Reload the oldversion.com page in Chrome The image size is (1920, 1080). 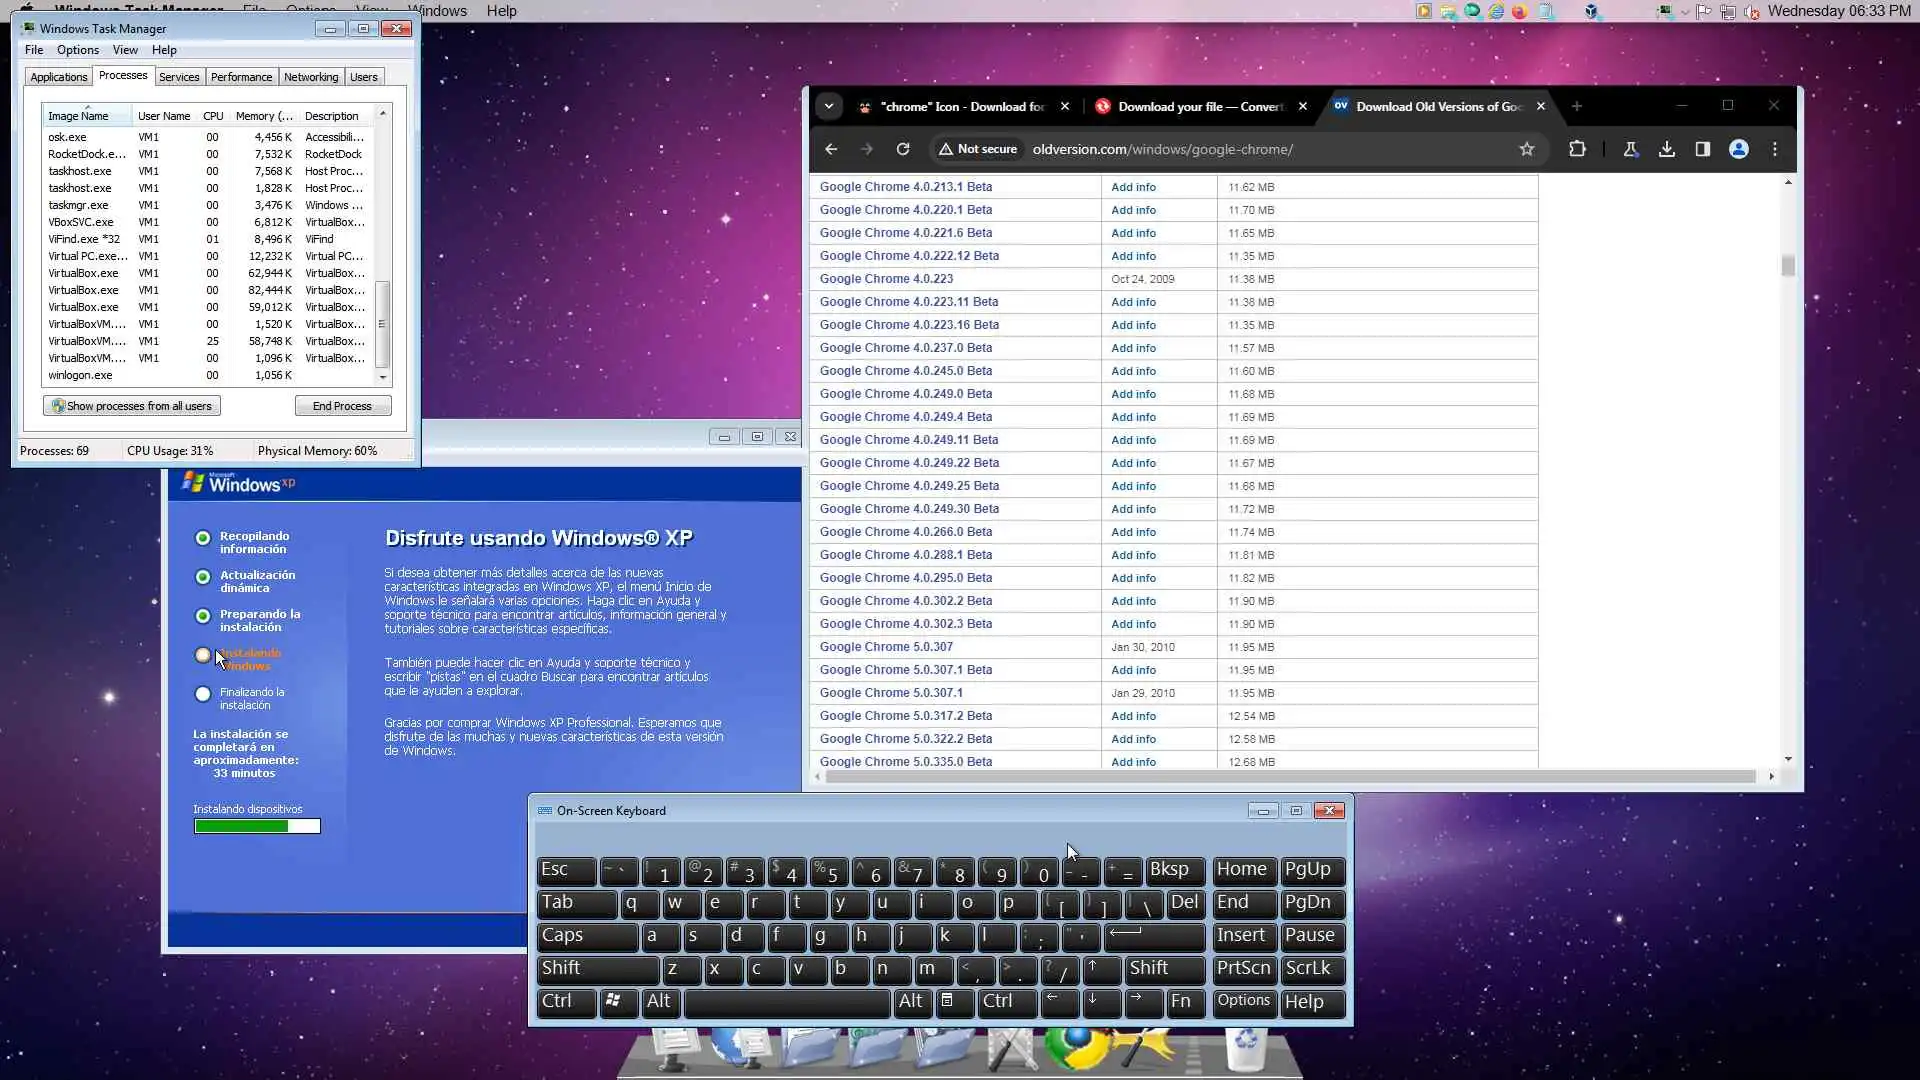902,149
